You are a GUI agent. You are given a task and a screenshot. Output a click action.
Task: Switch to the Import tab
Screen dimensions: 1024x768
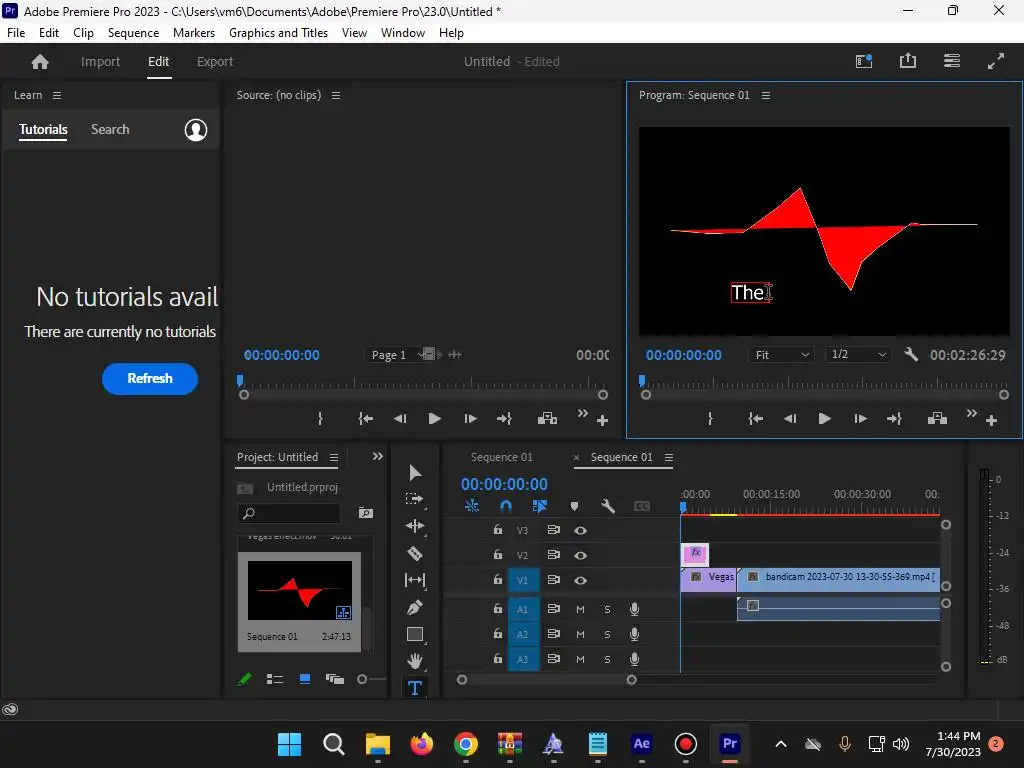pos(101,61)
